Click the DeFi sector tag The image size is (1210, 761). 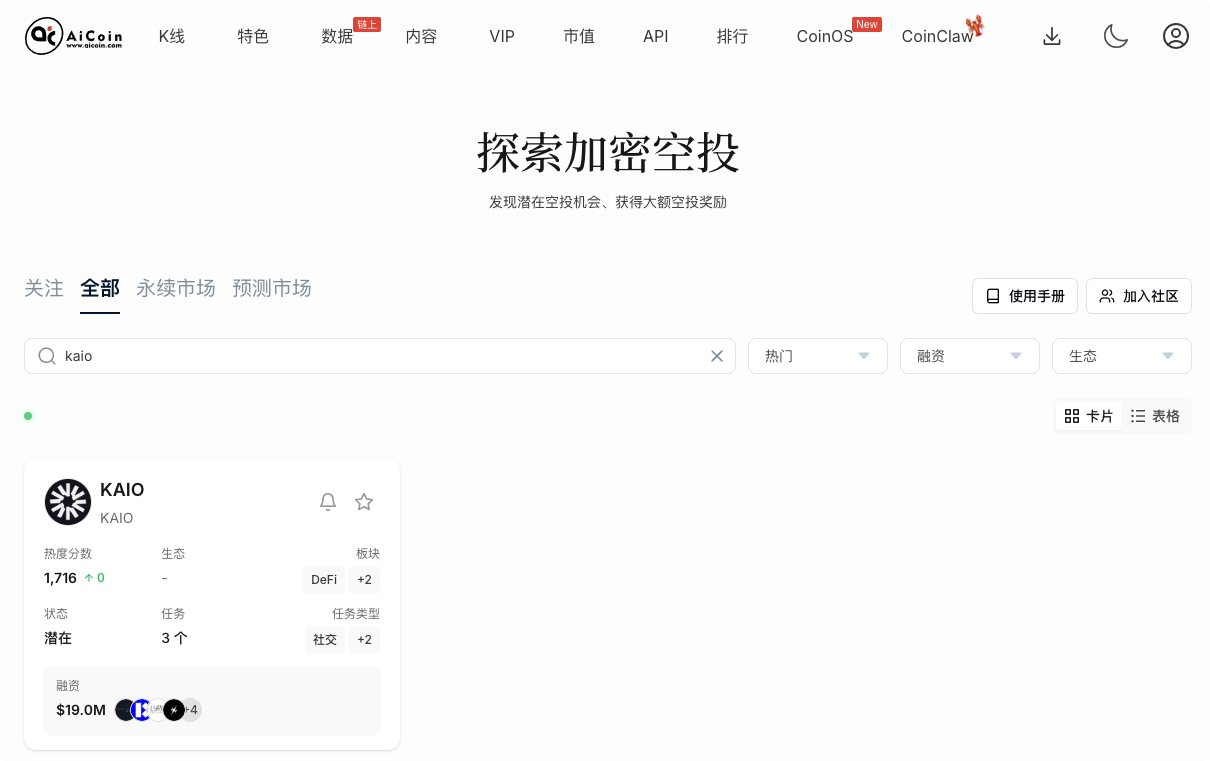point(324,580)
